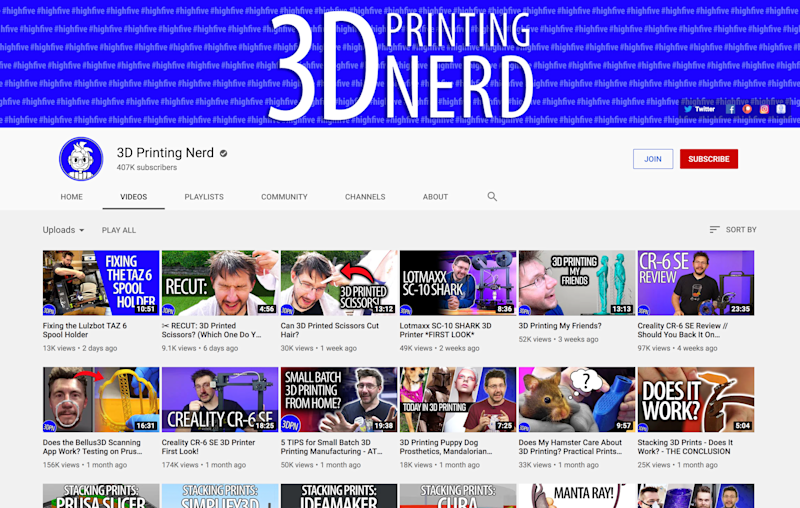Click the title 'RECUT: 3D Printed Scissors?'
The image size is (800, 508).
pyautogui.click(x=212, y=330)
